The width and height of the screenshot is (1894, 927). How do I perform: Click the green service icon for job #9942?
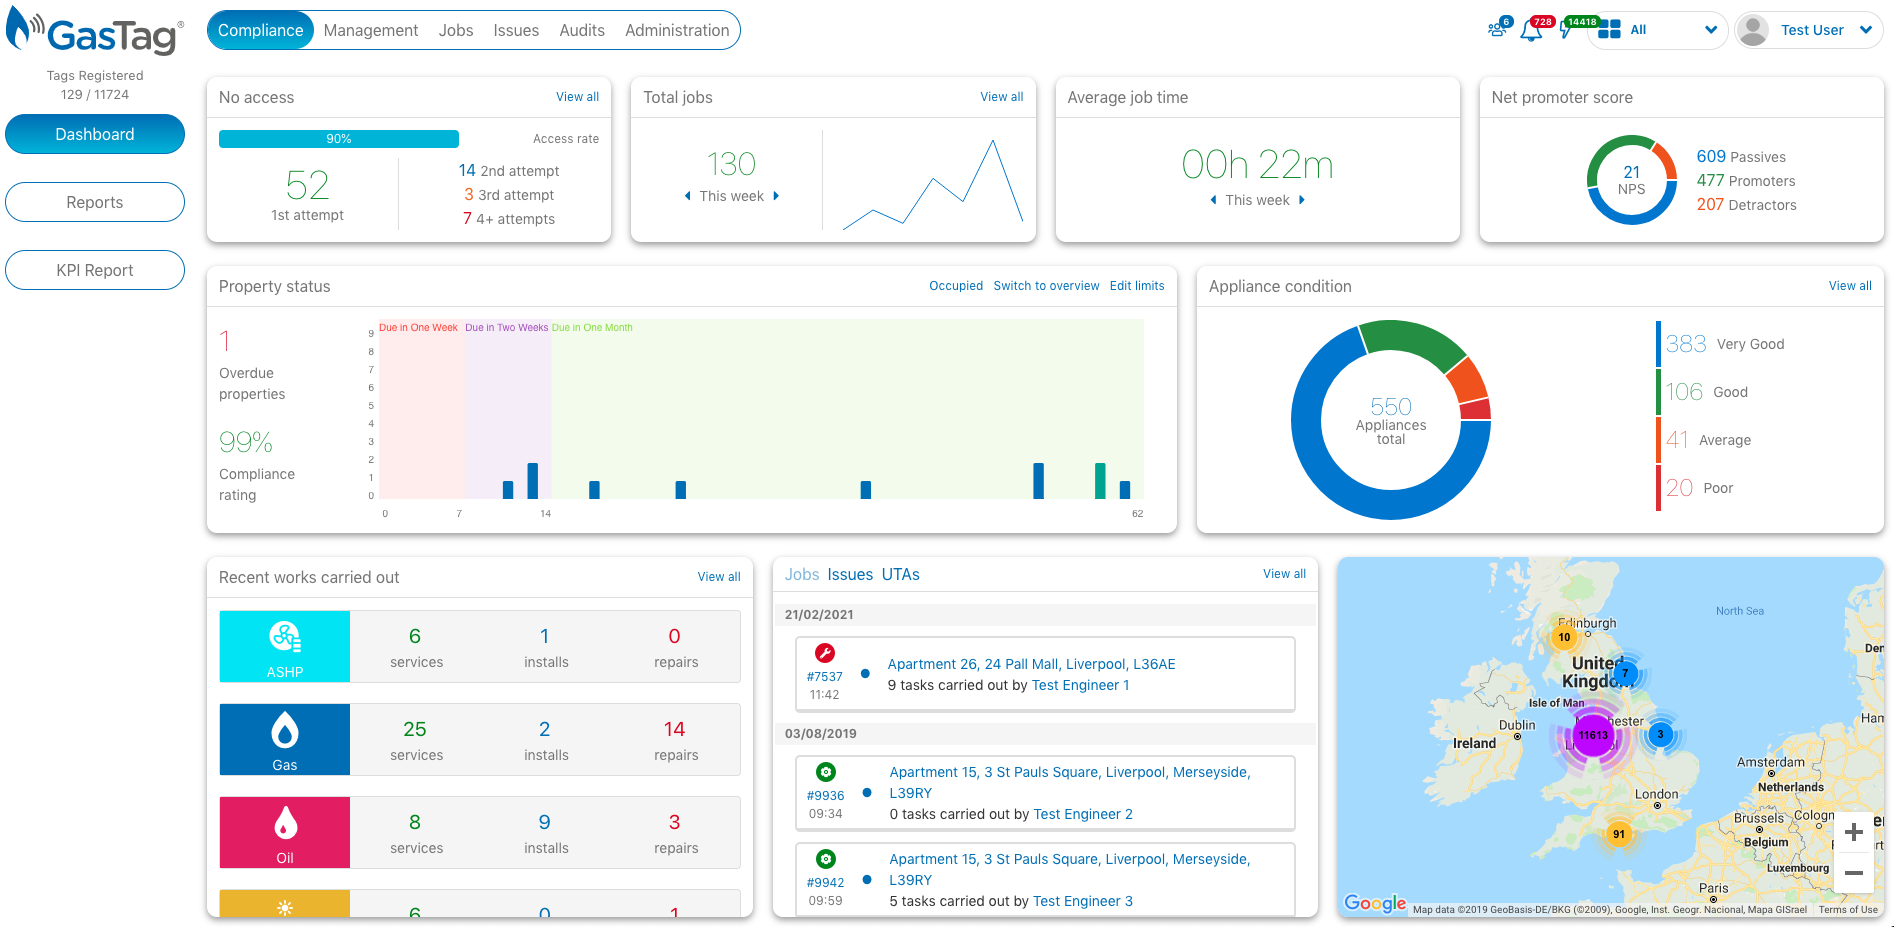[826, 859]
